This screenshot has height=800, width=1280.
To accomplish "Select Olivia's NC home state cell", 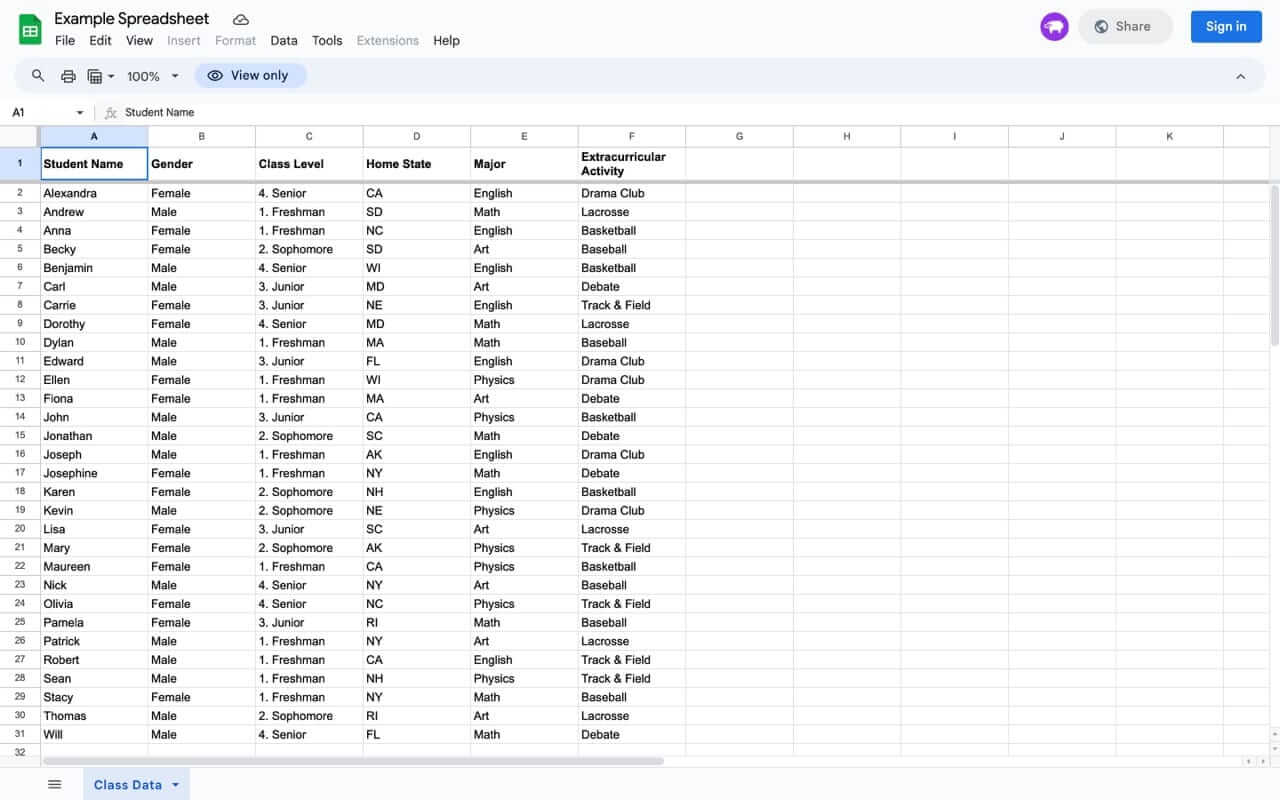I will 417,604.
